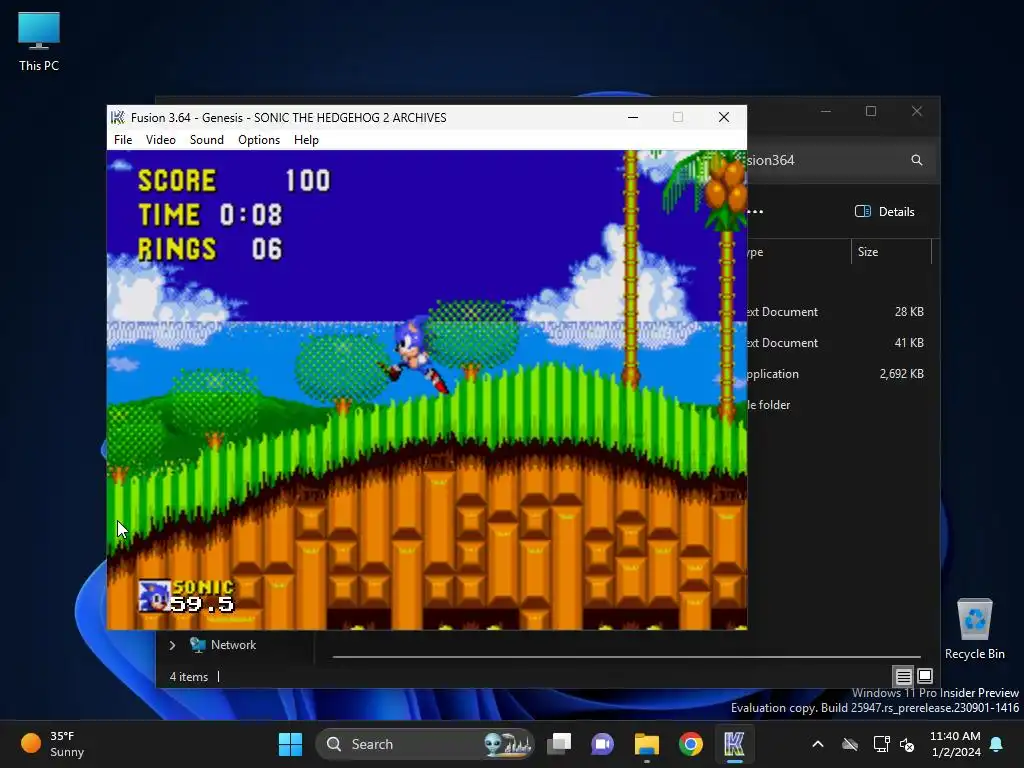Open the Windows Start menu
Viewport: 1024px width, 768px height.
coord(291,744)
